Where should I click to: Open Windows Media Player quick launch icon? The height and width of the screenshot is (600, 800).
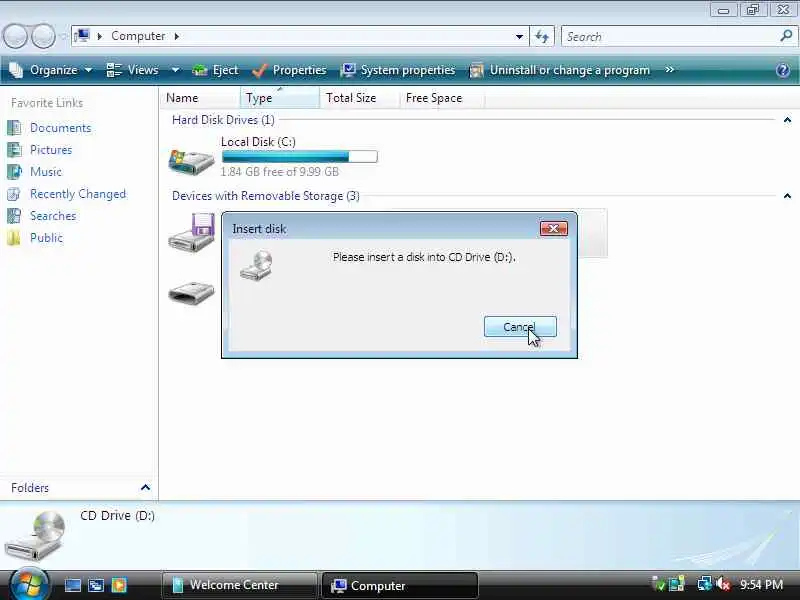[x=119, y=585]
